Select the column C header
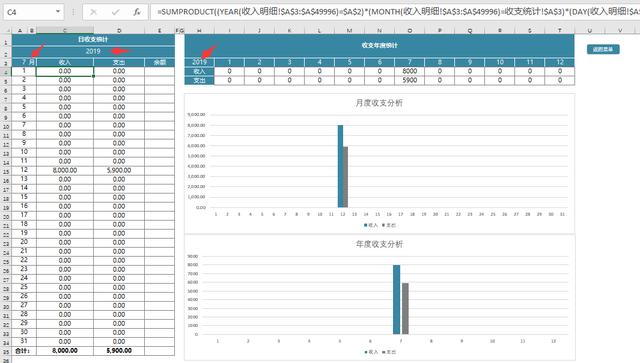 click(x=65, y=30)
